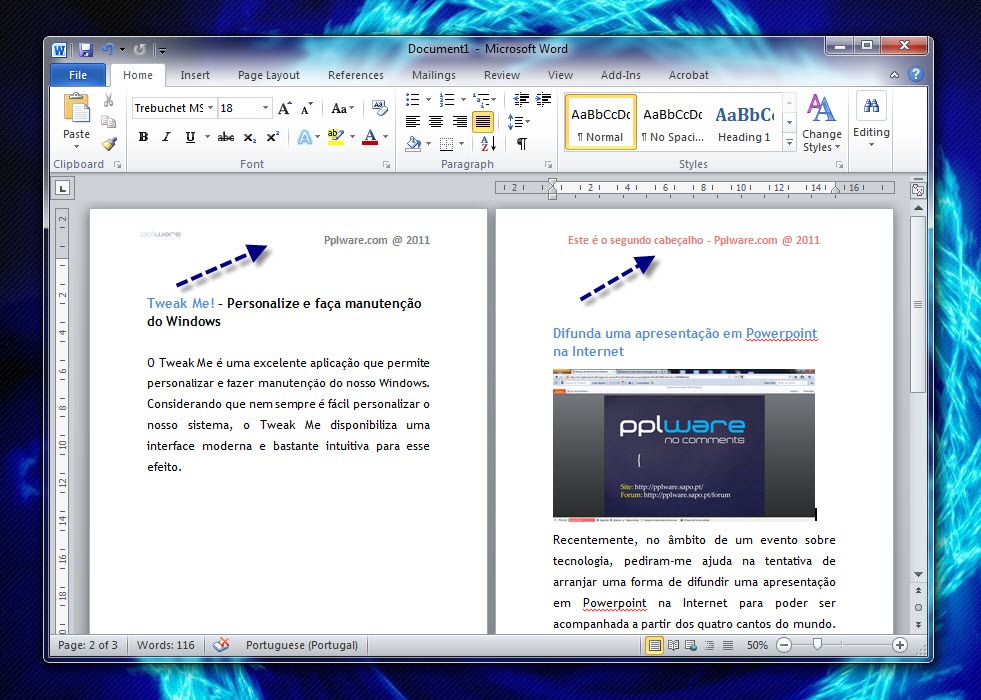Toggle Italic formatting

coord(166,137)
